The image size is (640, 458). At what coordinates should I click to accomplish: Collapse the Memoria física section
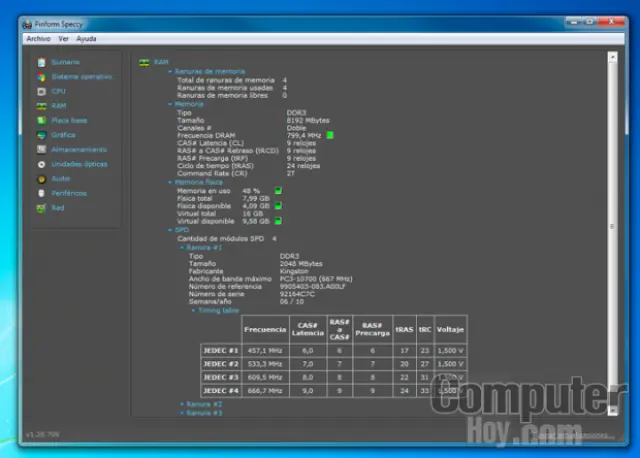pos(171,182)
